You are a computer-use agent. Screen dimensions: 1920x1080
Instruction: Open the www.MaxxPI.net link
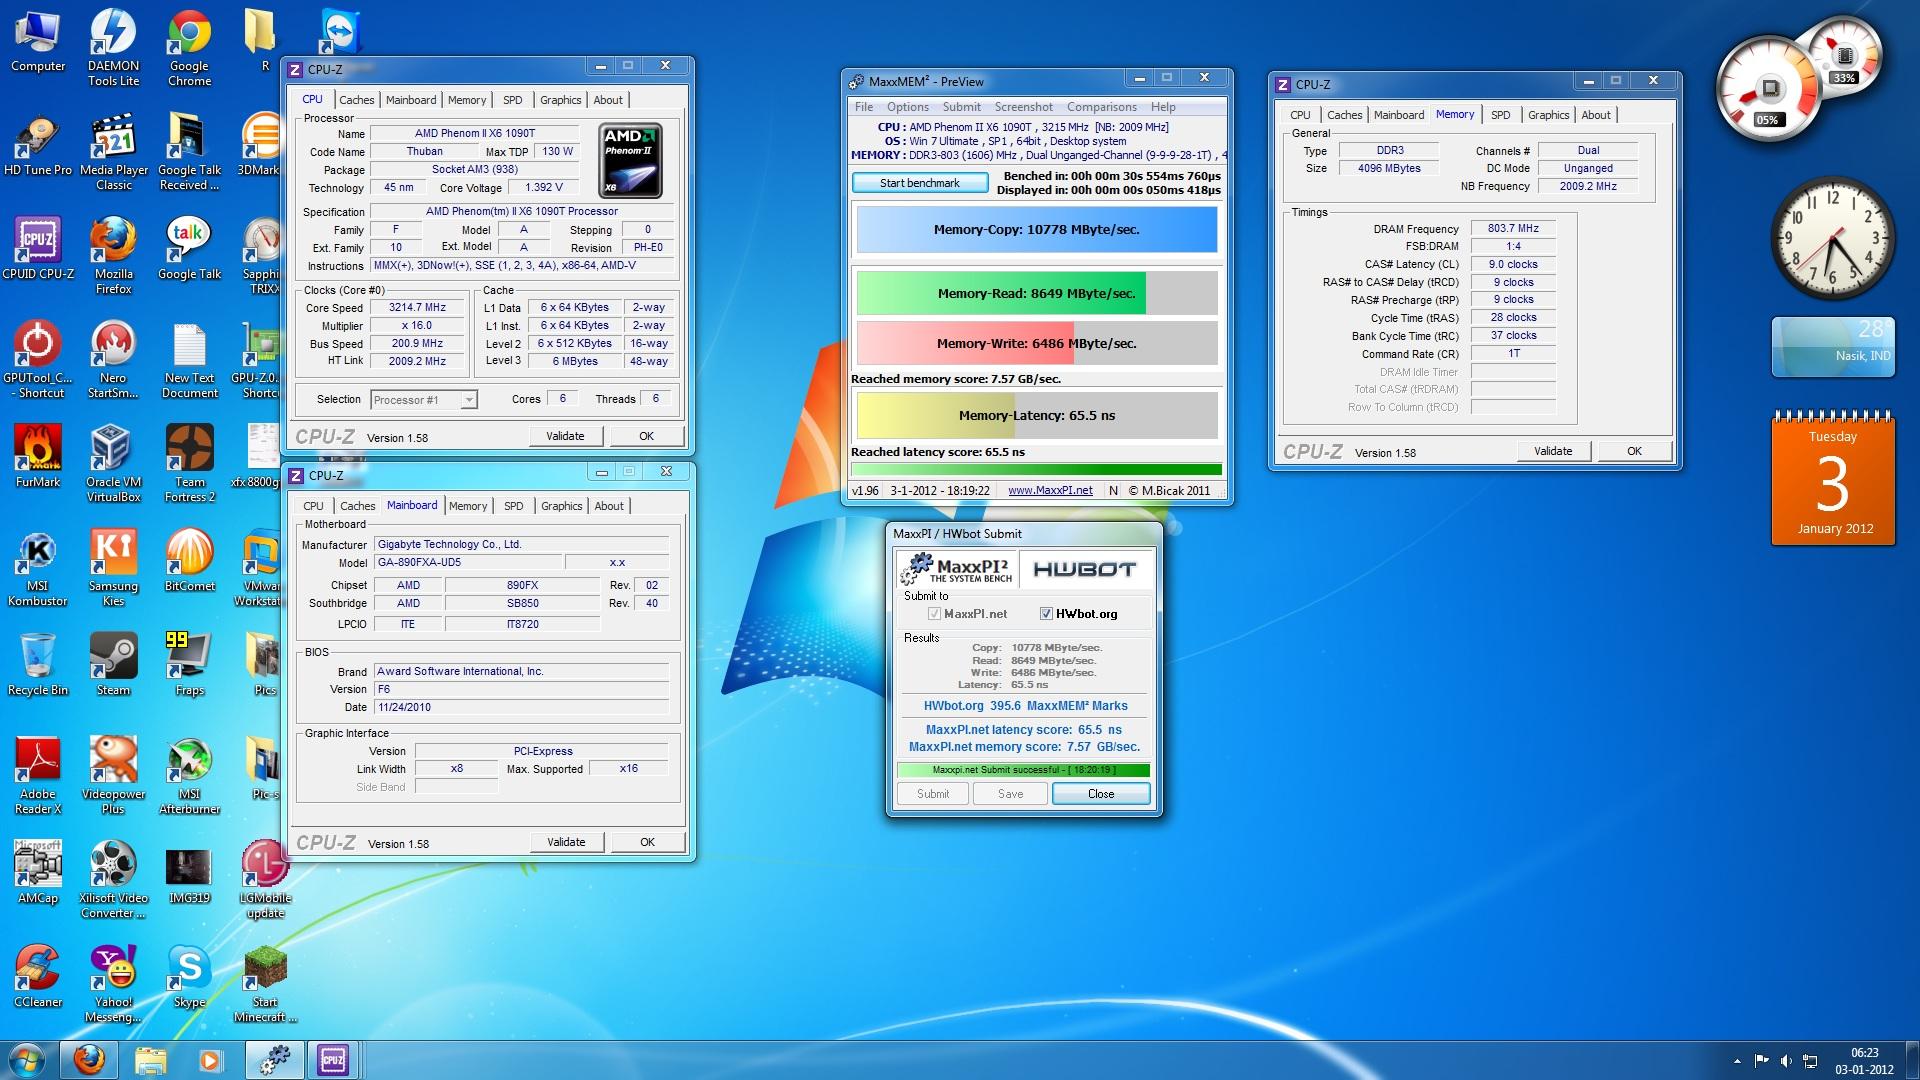[1050, 491]
